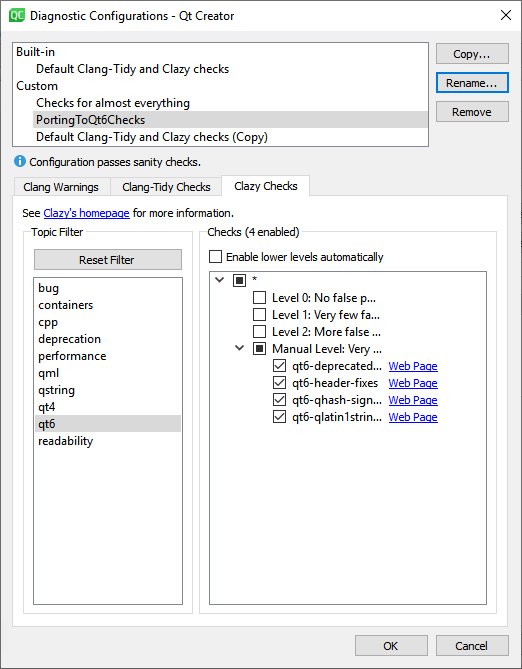
Task: Open Clazy's homepage link
Action: (87, 213)
